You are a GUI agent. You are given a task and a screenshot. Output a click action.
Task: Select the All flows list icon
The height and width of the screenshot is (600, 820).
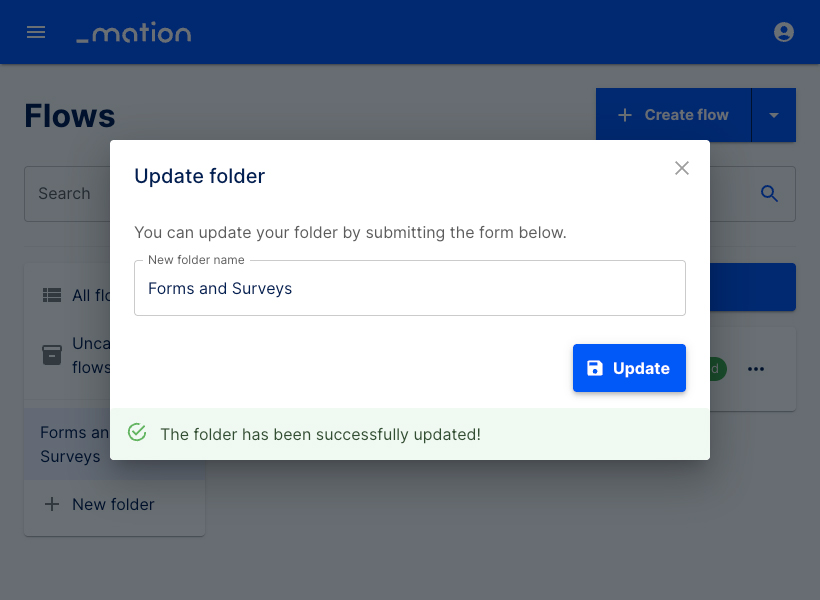[x=51, y=294]
